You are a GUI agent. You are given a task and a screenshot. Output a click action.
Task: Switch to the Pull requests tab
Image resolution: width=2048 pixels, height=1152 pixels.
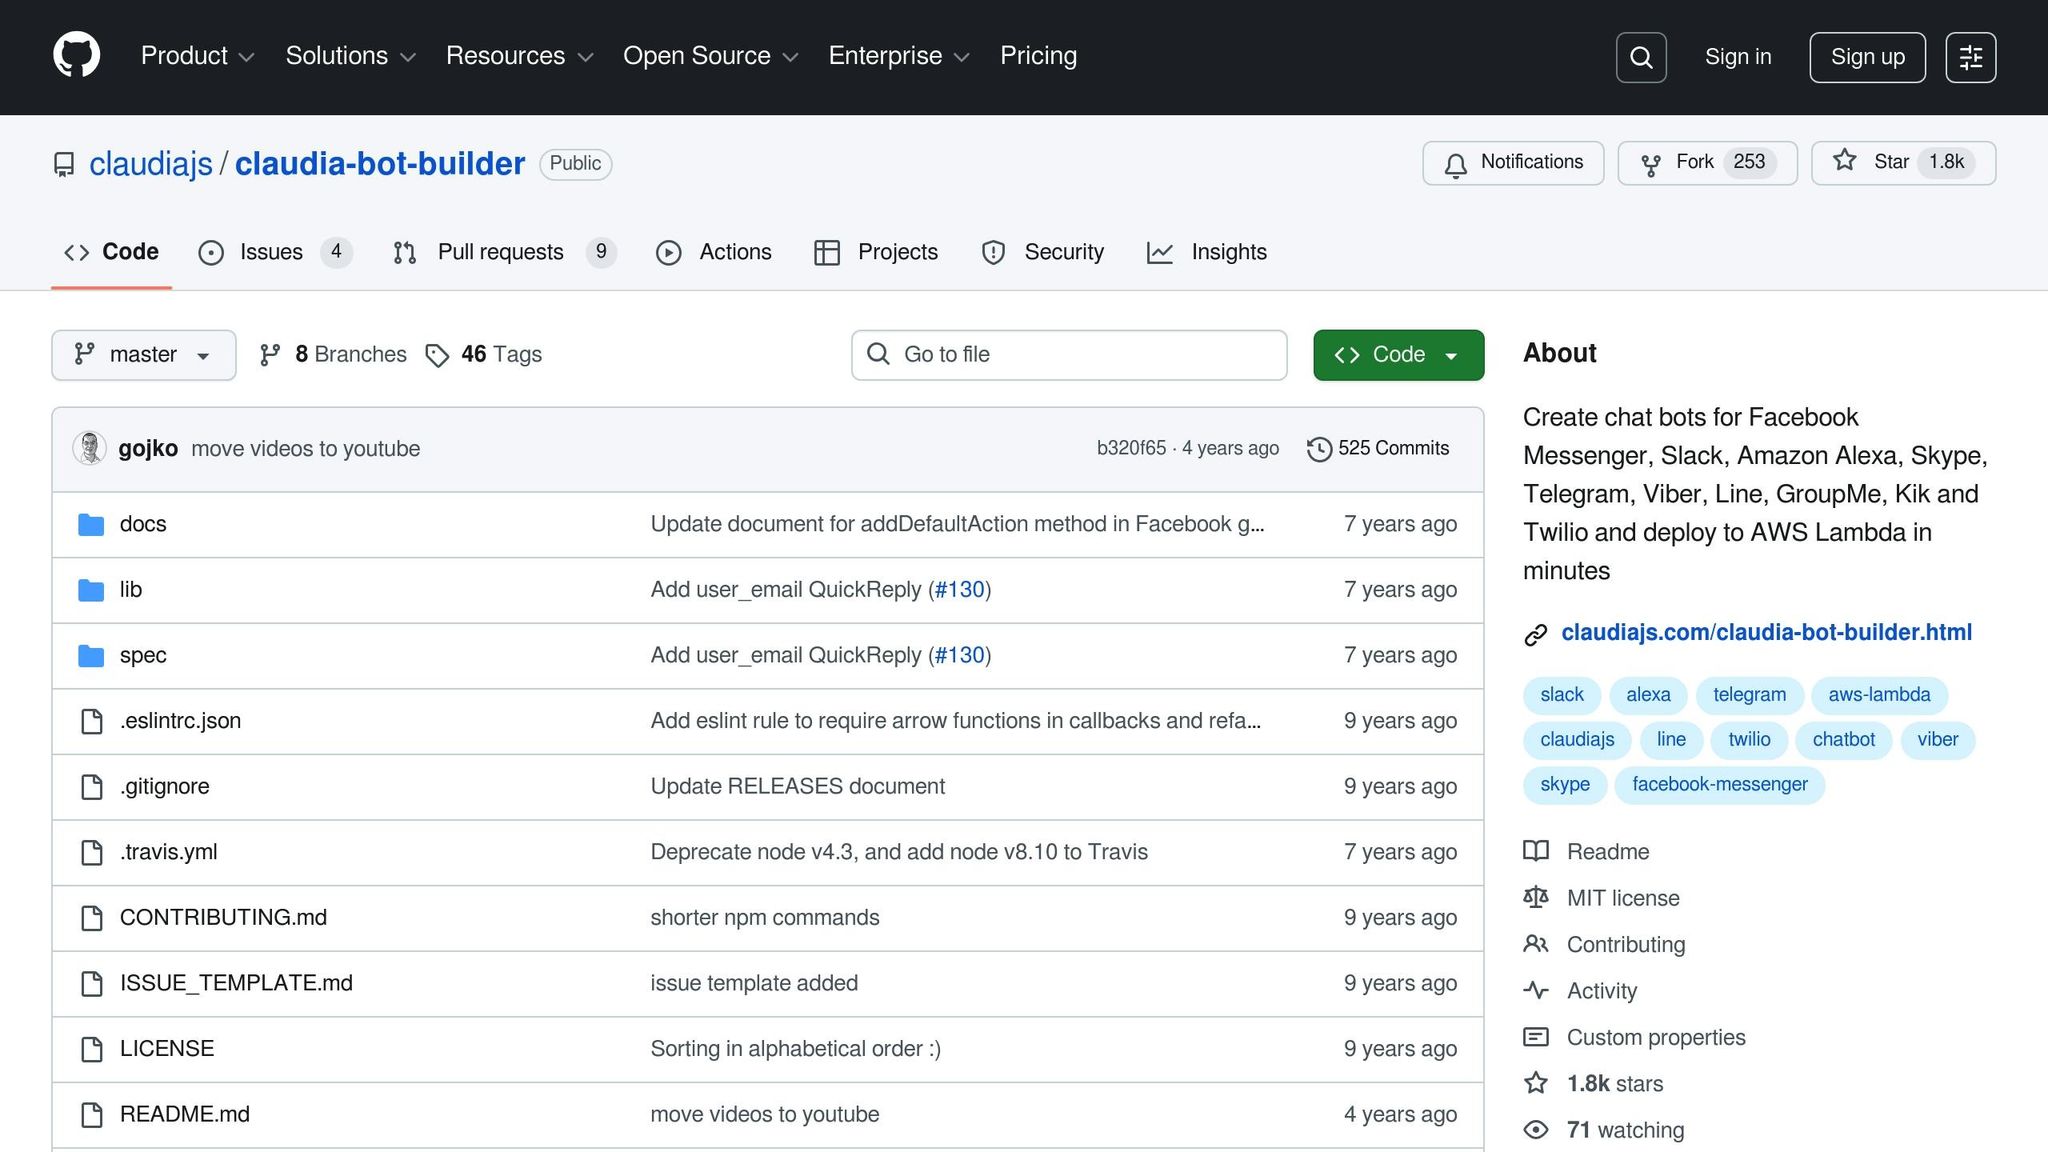click(505, 252)
